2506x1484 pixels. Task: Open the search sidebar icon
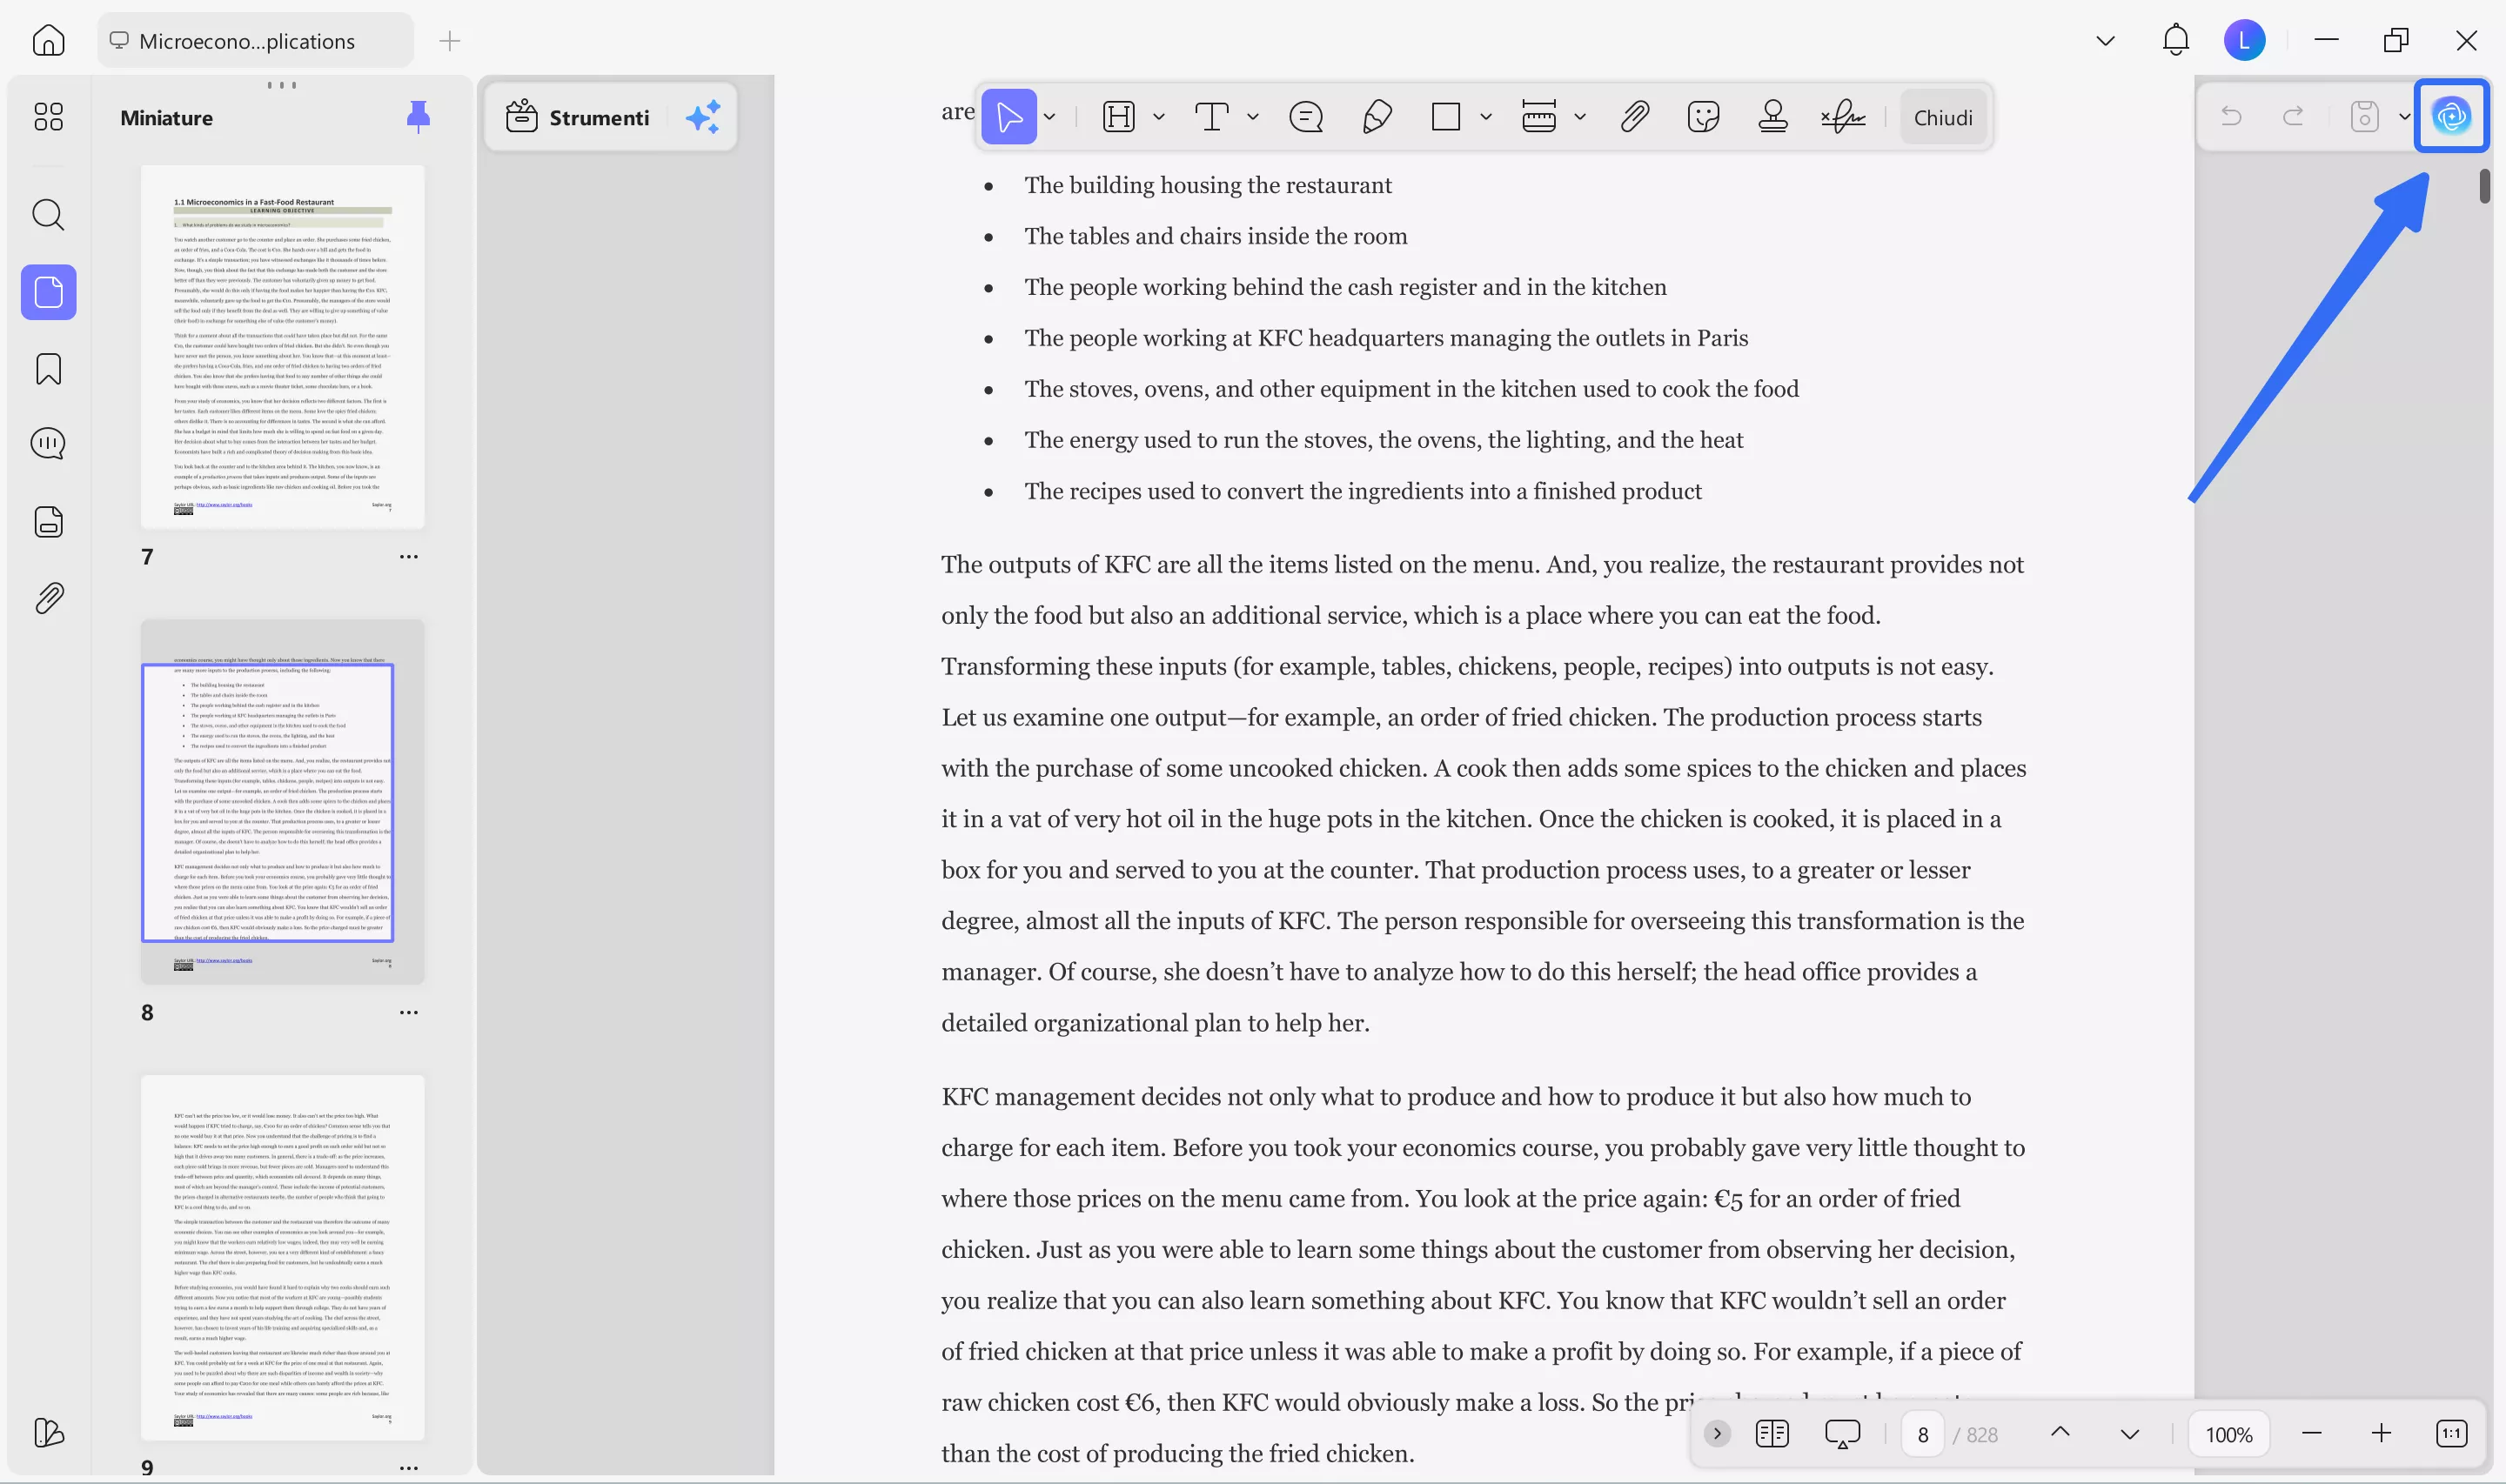[x=48, y=214]
